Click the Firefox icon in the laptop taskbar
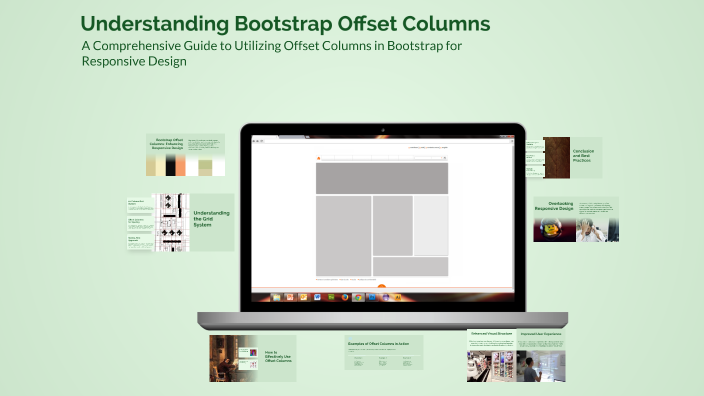Viewport: 704px width, 396px height. point(345,297)
